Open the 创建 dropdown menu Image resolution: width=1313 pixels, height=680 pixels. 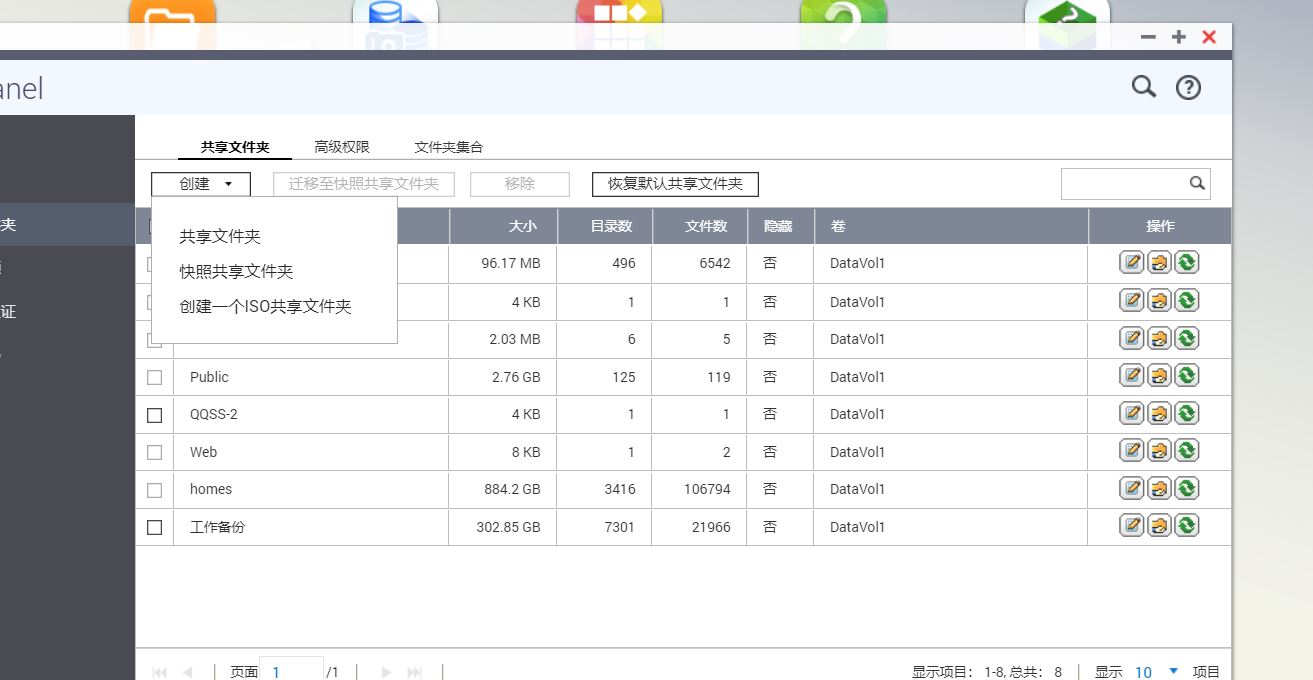[x=200, y=184]
